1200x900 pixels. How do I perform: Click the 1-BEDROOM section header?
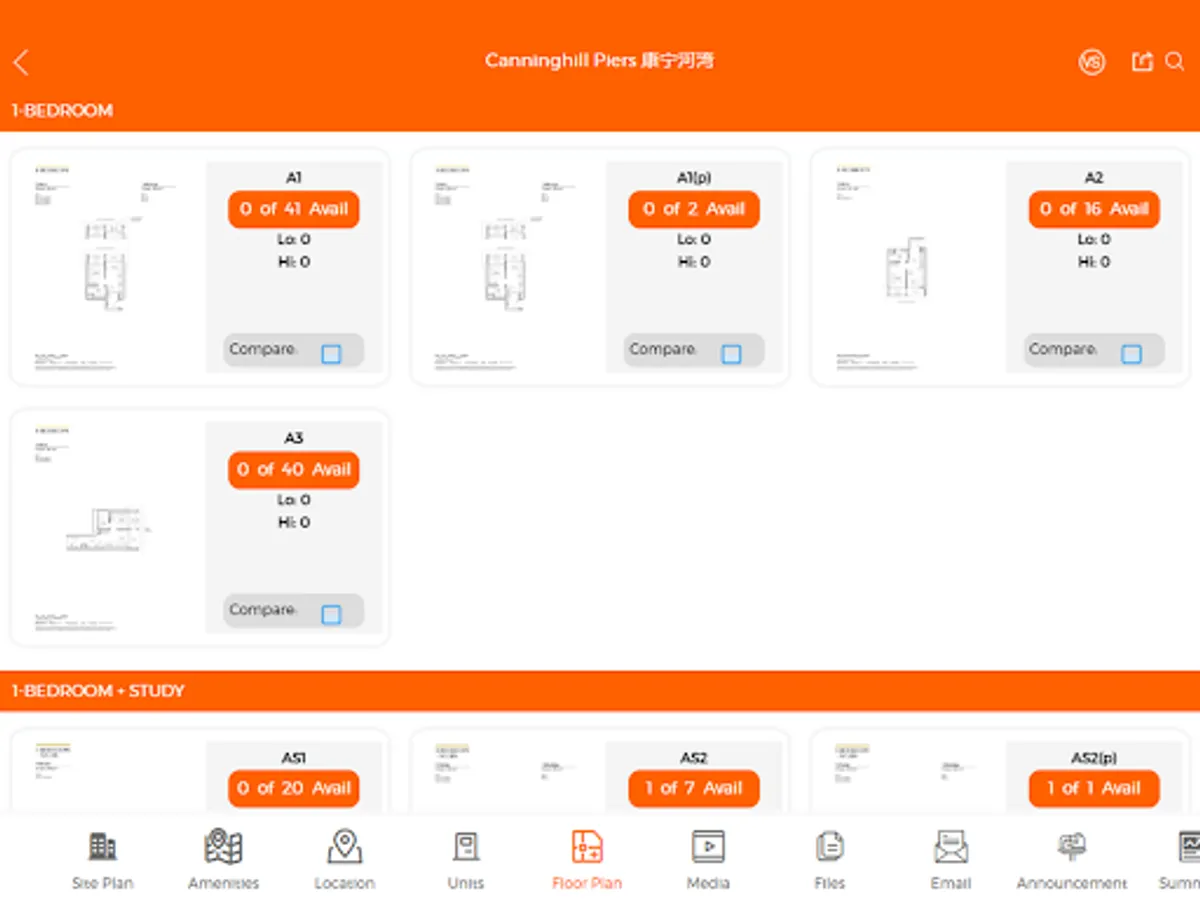coord(600,111)
